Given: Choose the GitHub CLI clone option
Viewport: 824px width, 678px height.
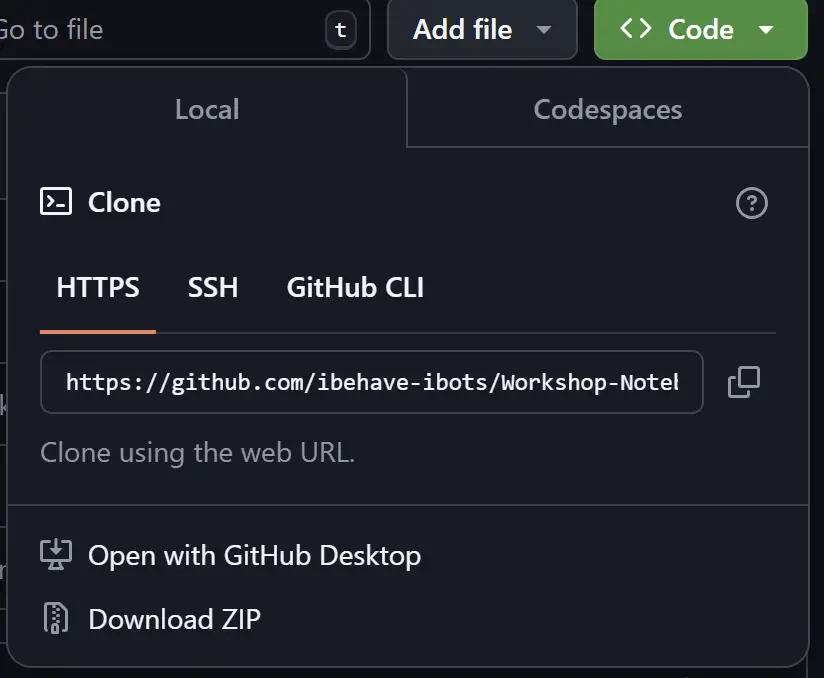Looking at the screenshot, I should pos(355,288).
